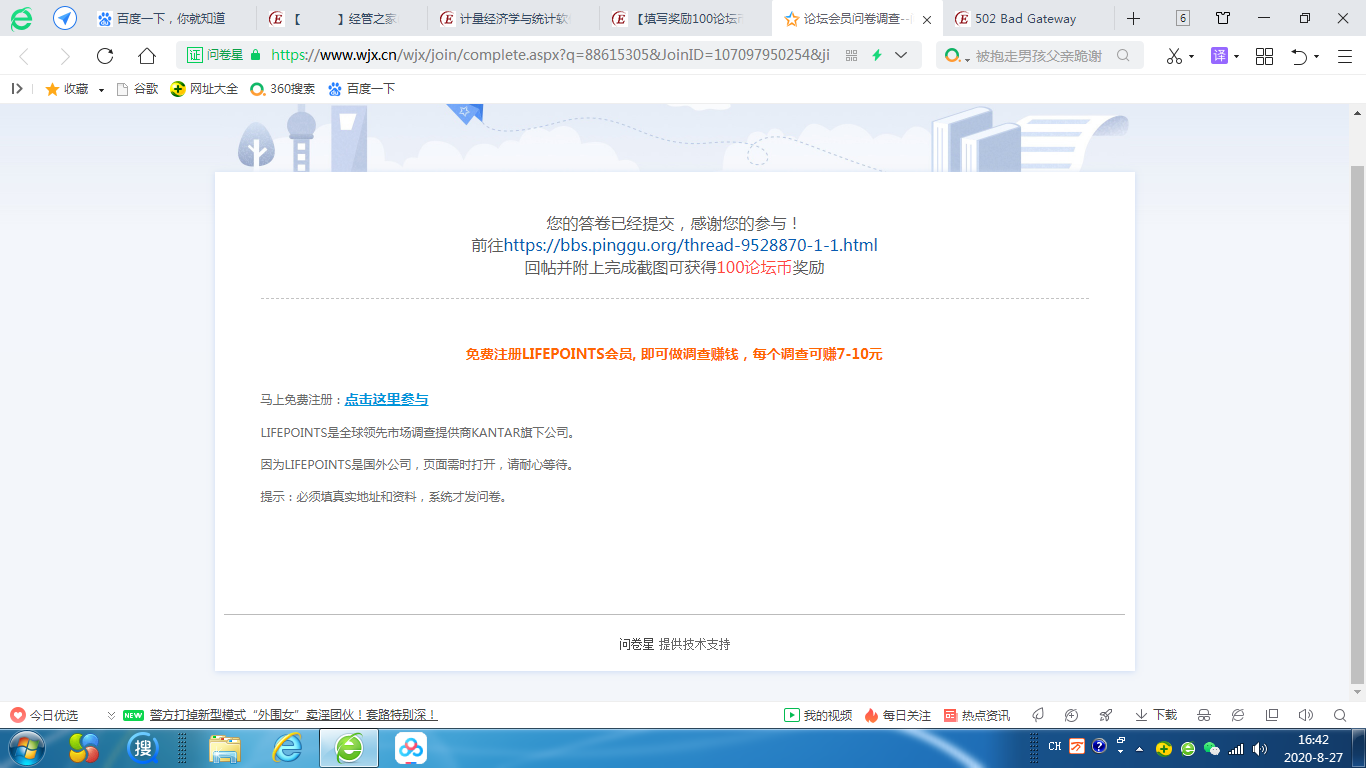Open the 百度一下 bookmark

click(x=361, y=89)
